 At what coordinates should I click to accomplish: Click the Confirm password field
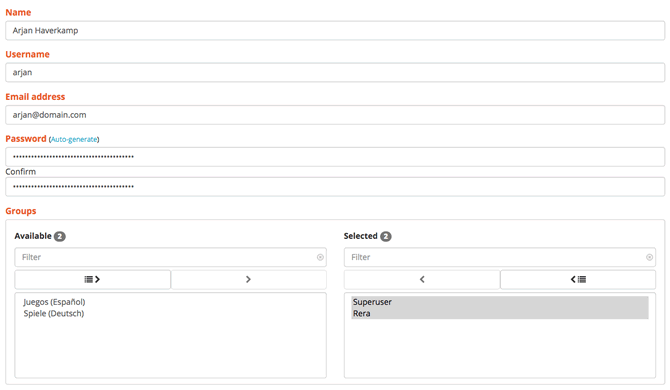(335, 187)
